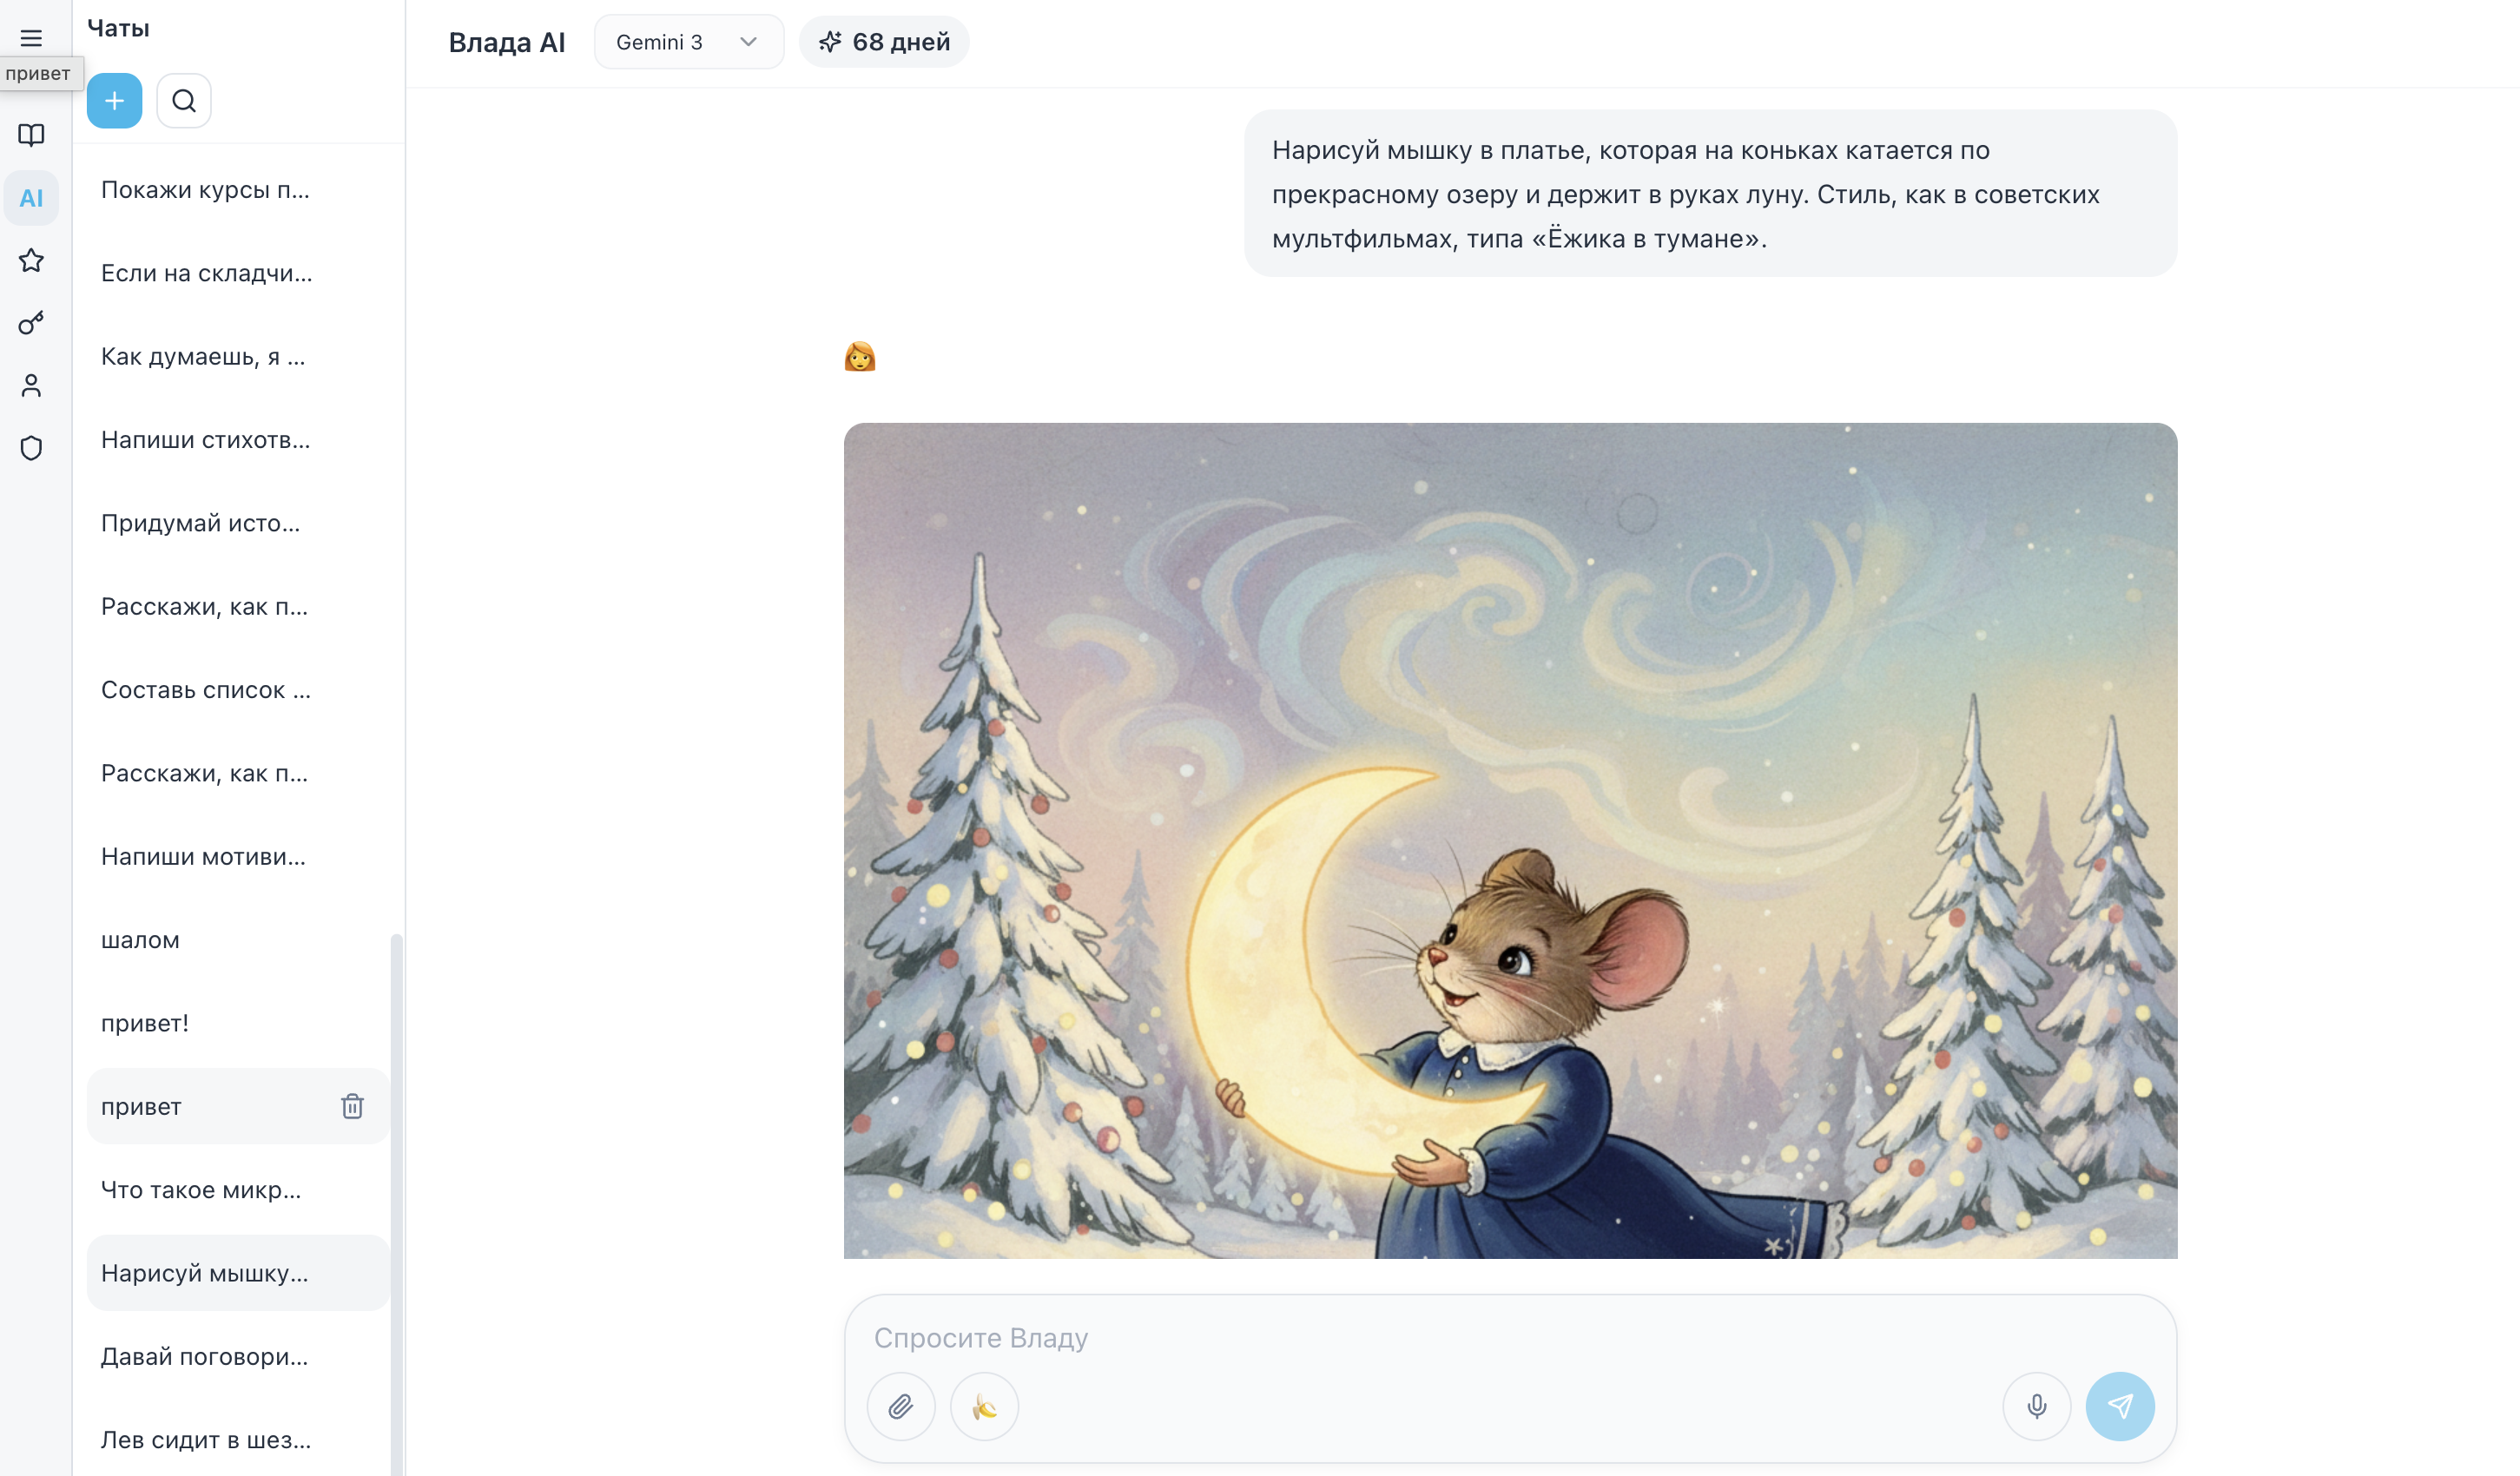The height and width of the screenshot is (1476, 2520).
Task: Open the «Что такое микр...» chat
Action: click(201, 1190)
